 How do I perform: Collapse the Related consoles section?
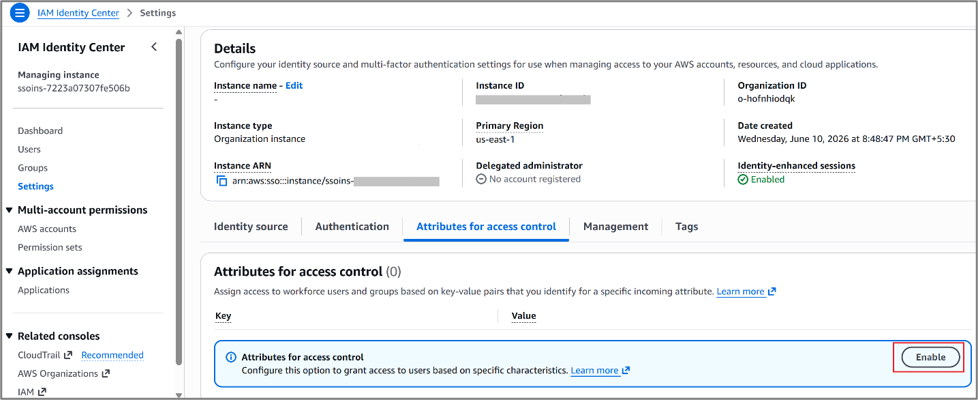click(9, 336)
